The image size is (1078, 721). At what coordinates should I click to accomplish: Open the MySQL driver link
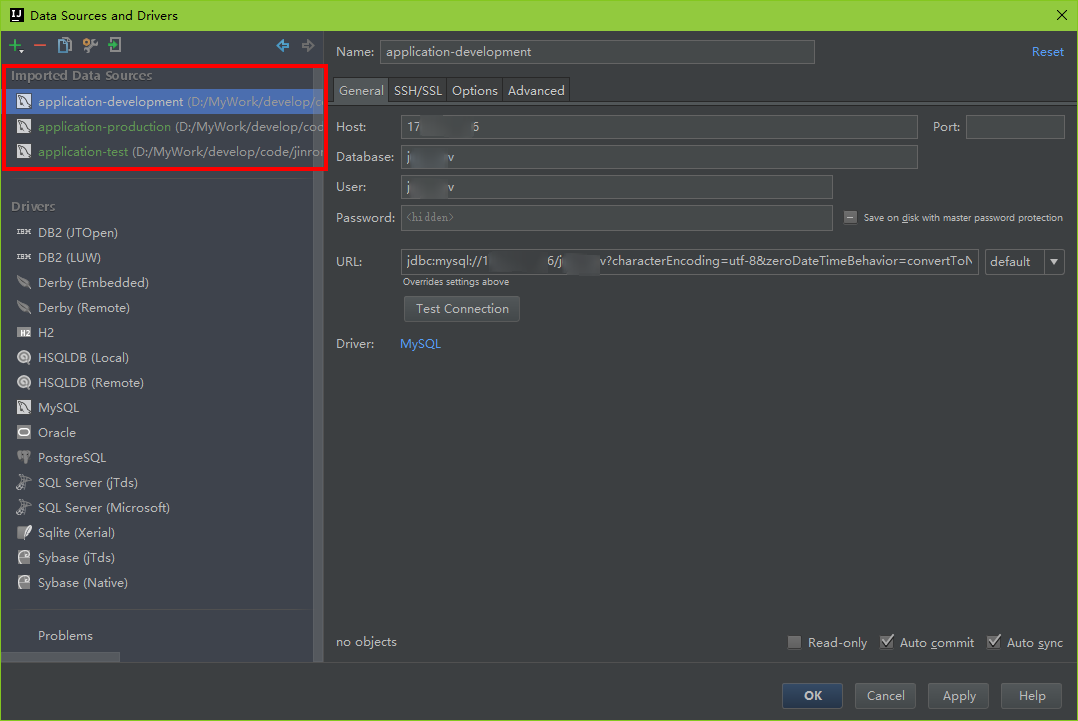point(420,344)
